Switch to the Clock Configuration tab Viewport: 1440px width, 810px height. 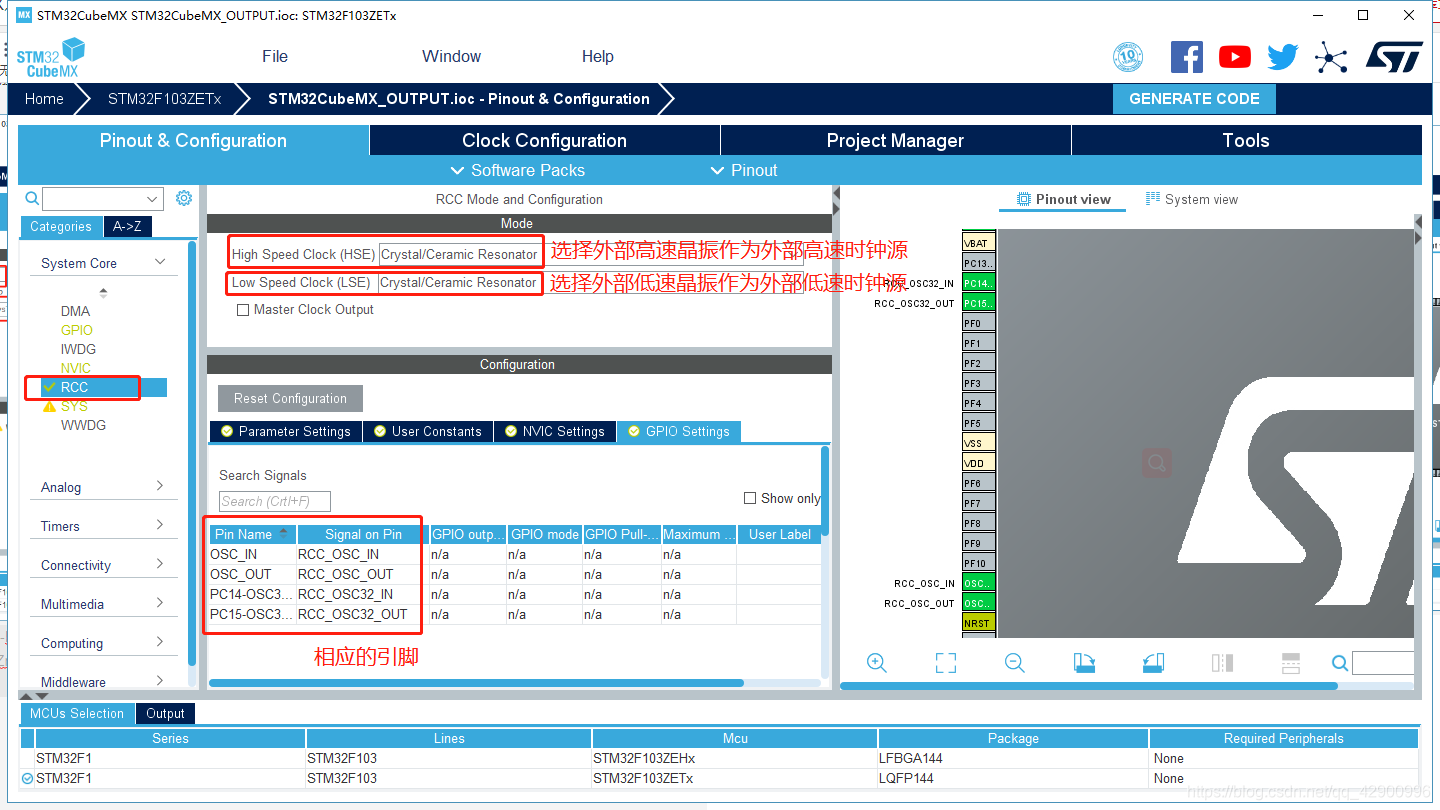[x=545, y=140]
